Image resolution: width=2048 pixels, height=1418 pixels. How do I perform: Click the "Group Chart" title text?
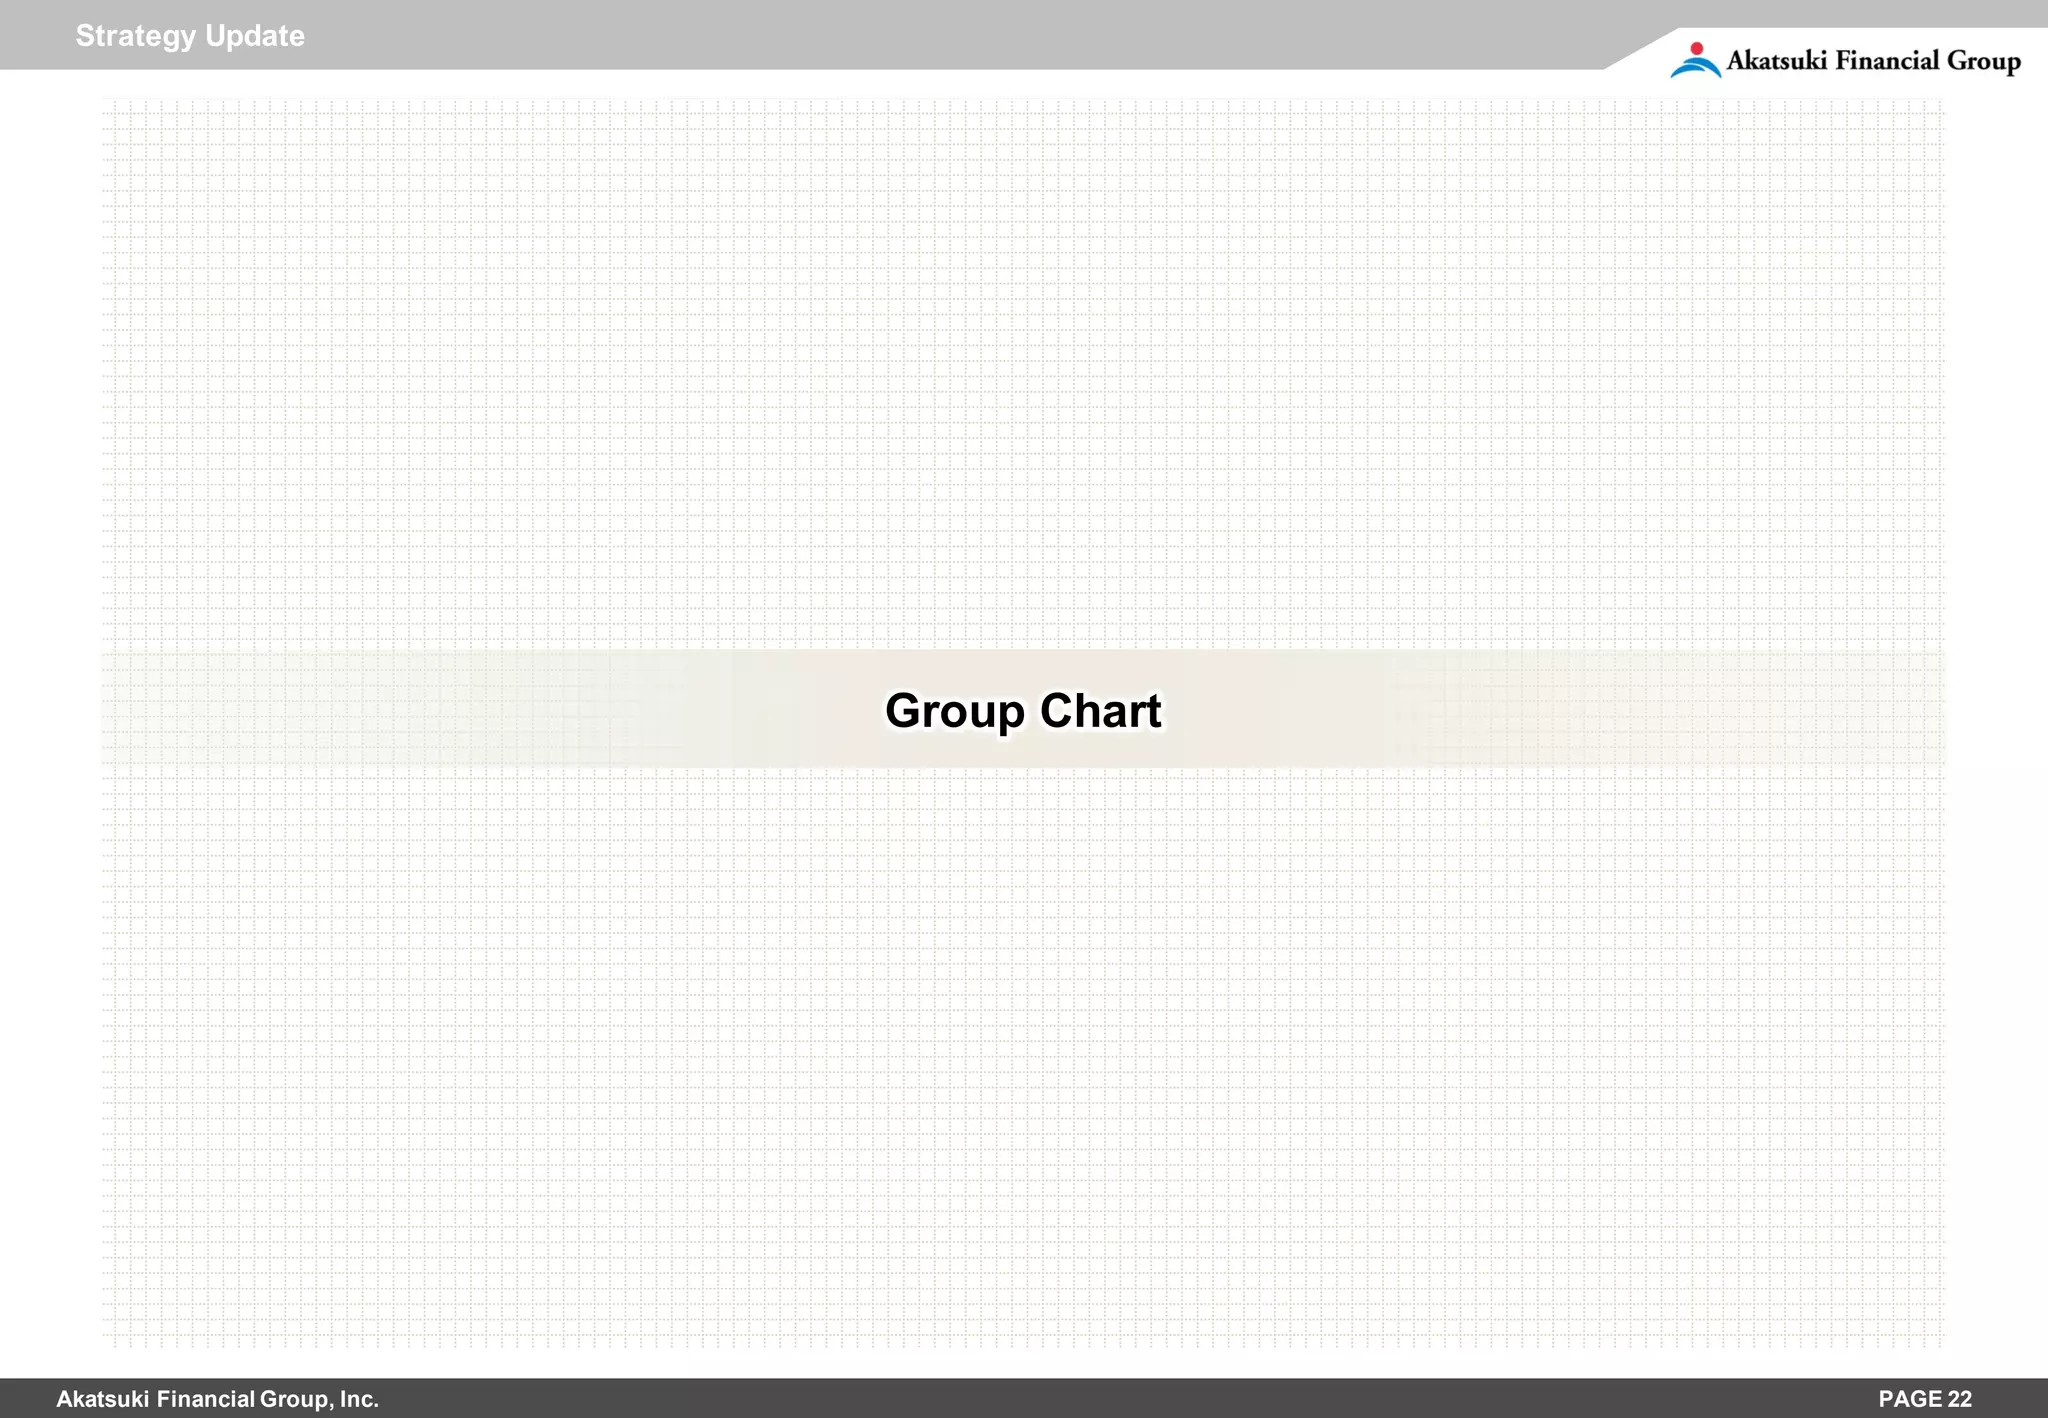[x=1023, y=711]
